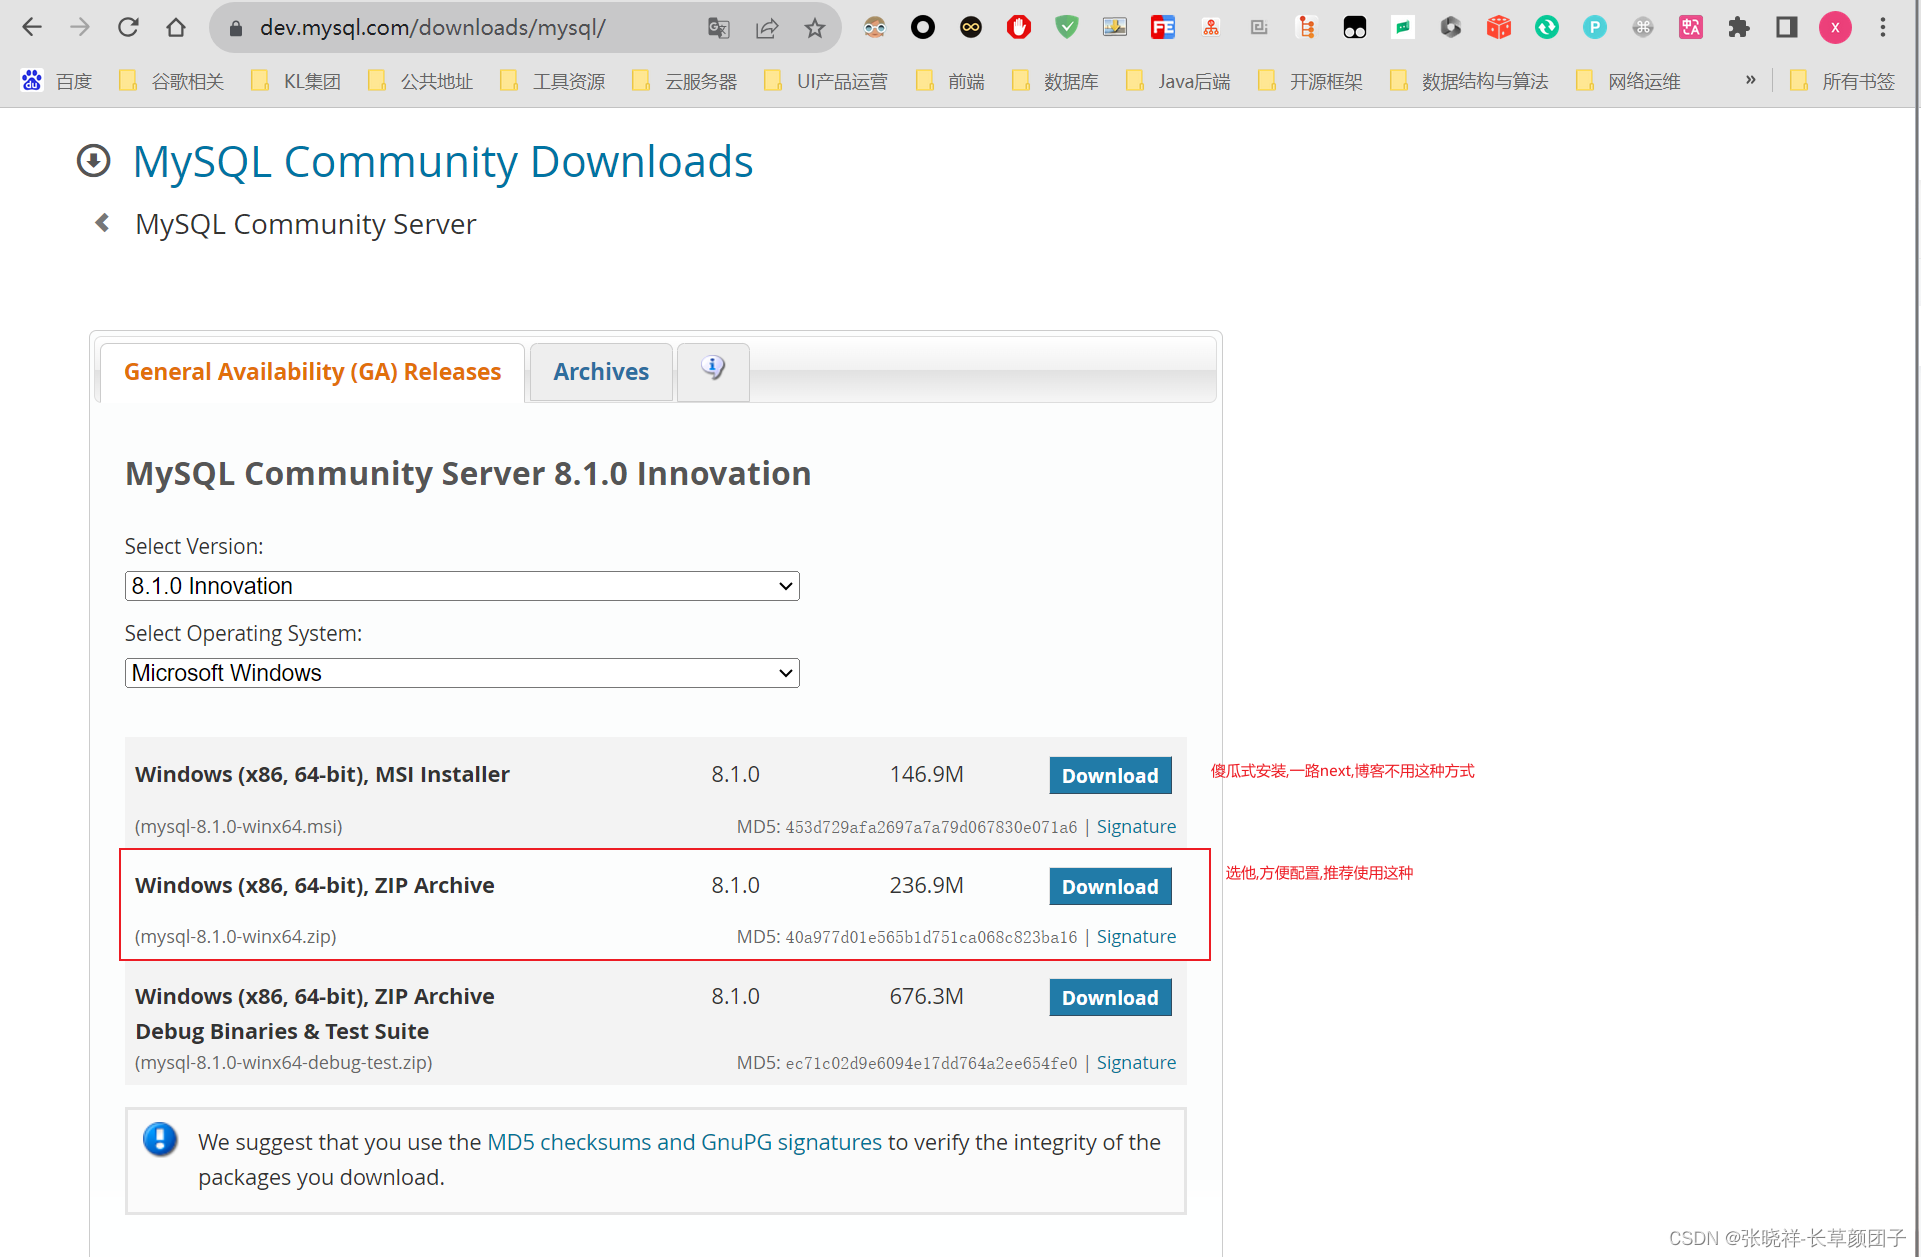The width and height of the screenshot is (1921, 1257).
Task: Click the green circular arrows extension
Action: [1547, 28]
